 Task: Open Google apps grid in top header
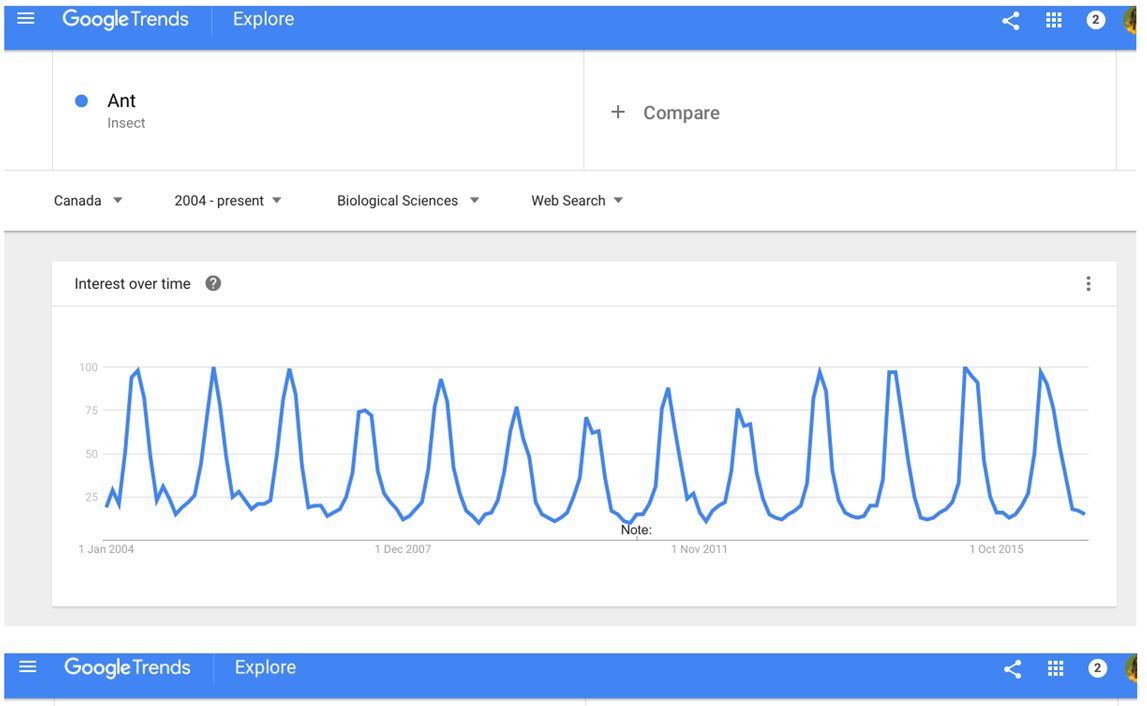pos(1053,20)
